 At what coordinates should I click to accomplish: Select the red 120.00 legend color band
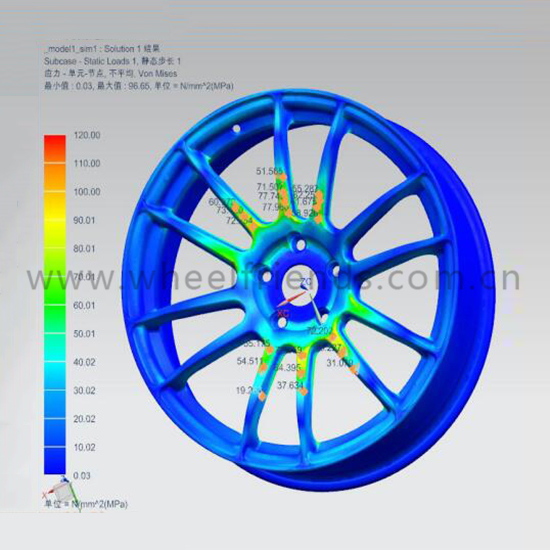click(x=55, y=149)
